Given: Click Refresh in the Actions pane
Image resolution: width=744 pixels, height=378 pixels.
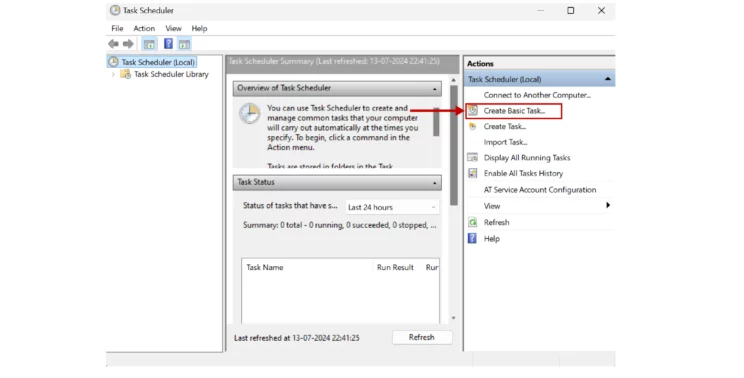Looking at the screenshot, I should tap(497, 222).
